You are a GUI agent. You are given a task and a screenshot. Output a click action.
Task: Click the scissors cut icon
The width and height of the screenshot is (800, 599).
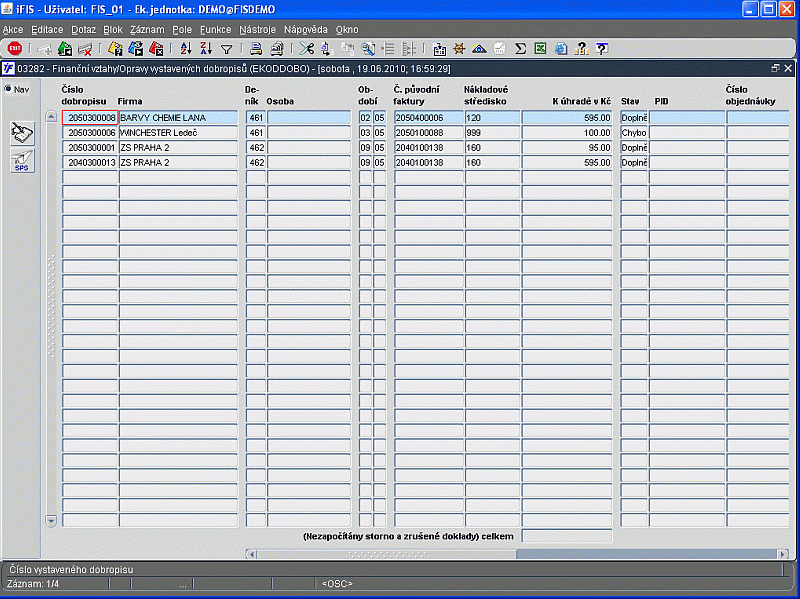(305, 48)
